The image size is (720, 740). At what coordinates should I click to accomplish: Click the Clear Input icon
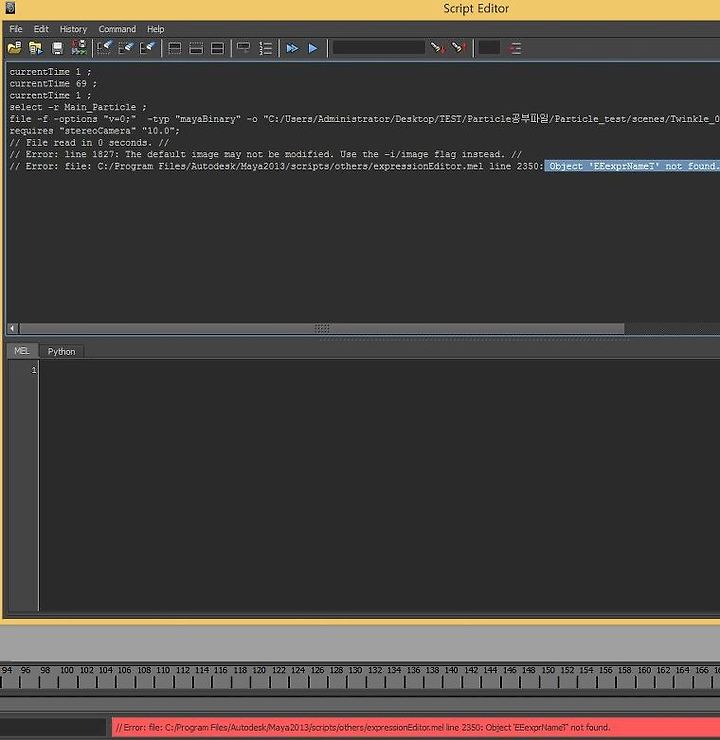126,48
